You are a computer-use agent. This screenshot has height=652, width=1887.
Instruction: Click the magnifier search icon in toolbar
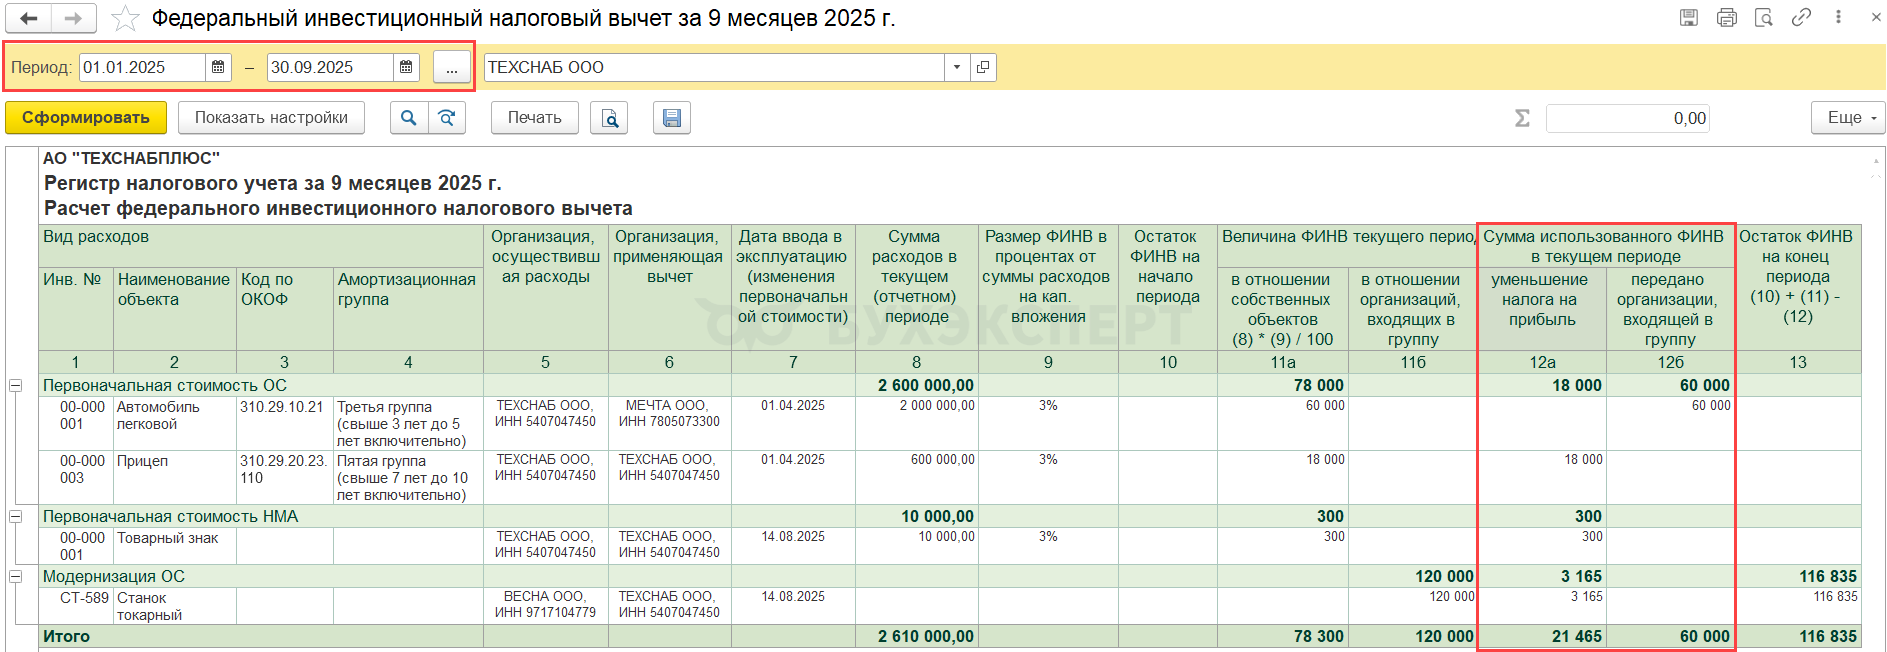(x=408, y=118)
